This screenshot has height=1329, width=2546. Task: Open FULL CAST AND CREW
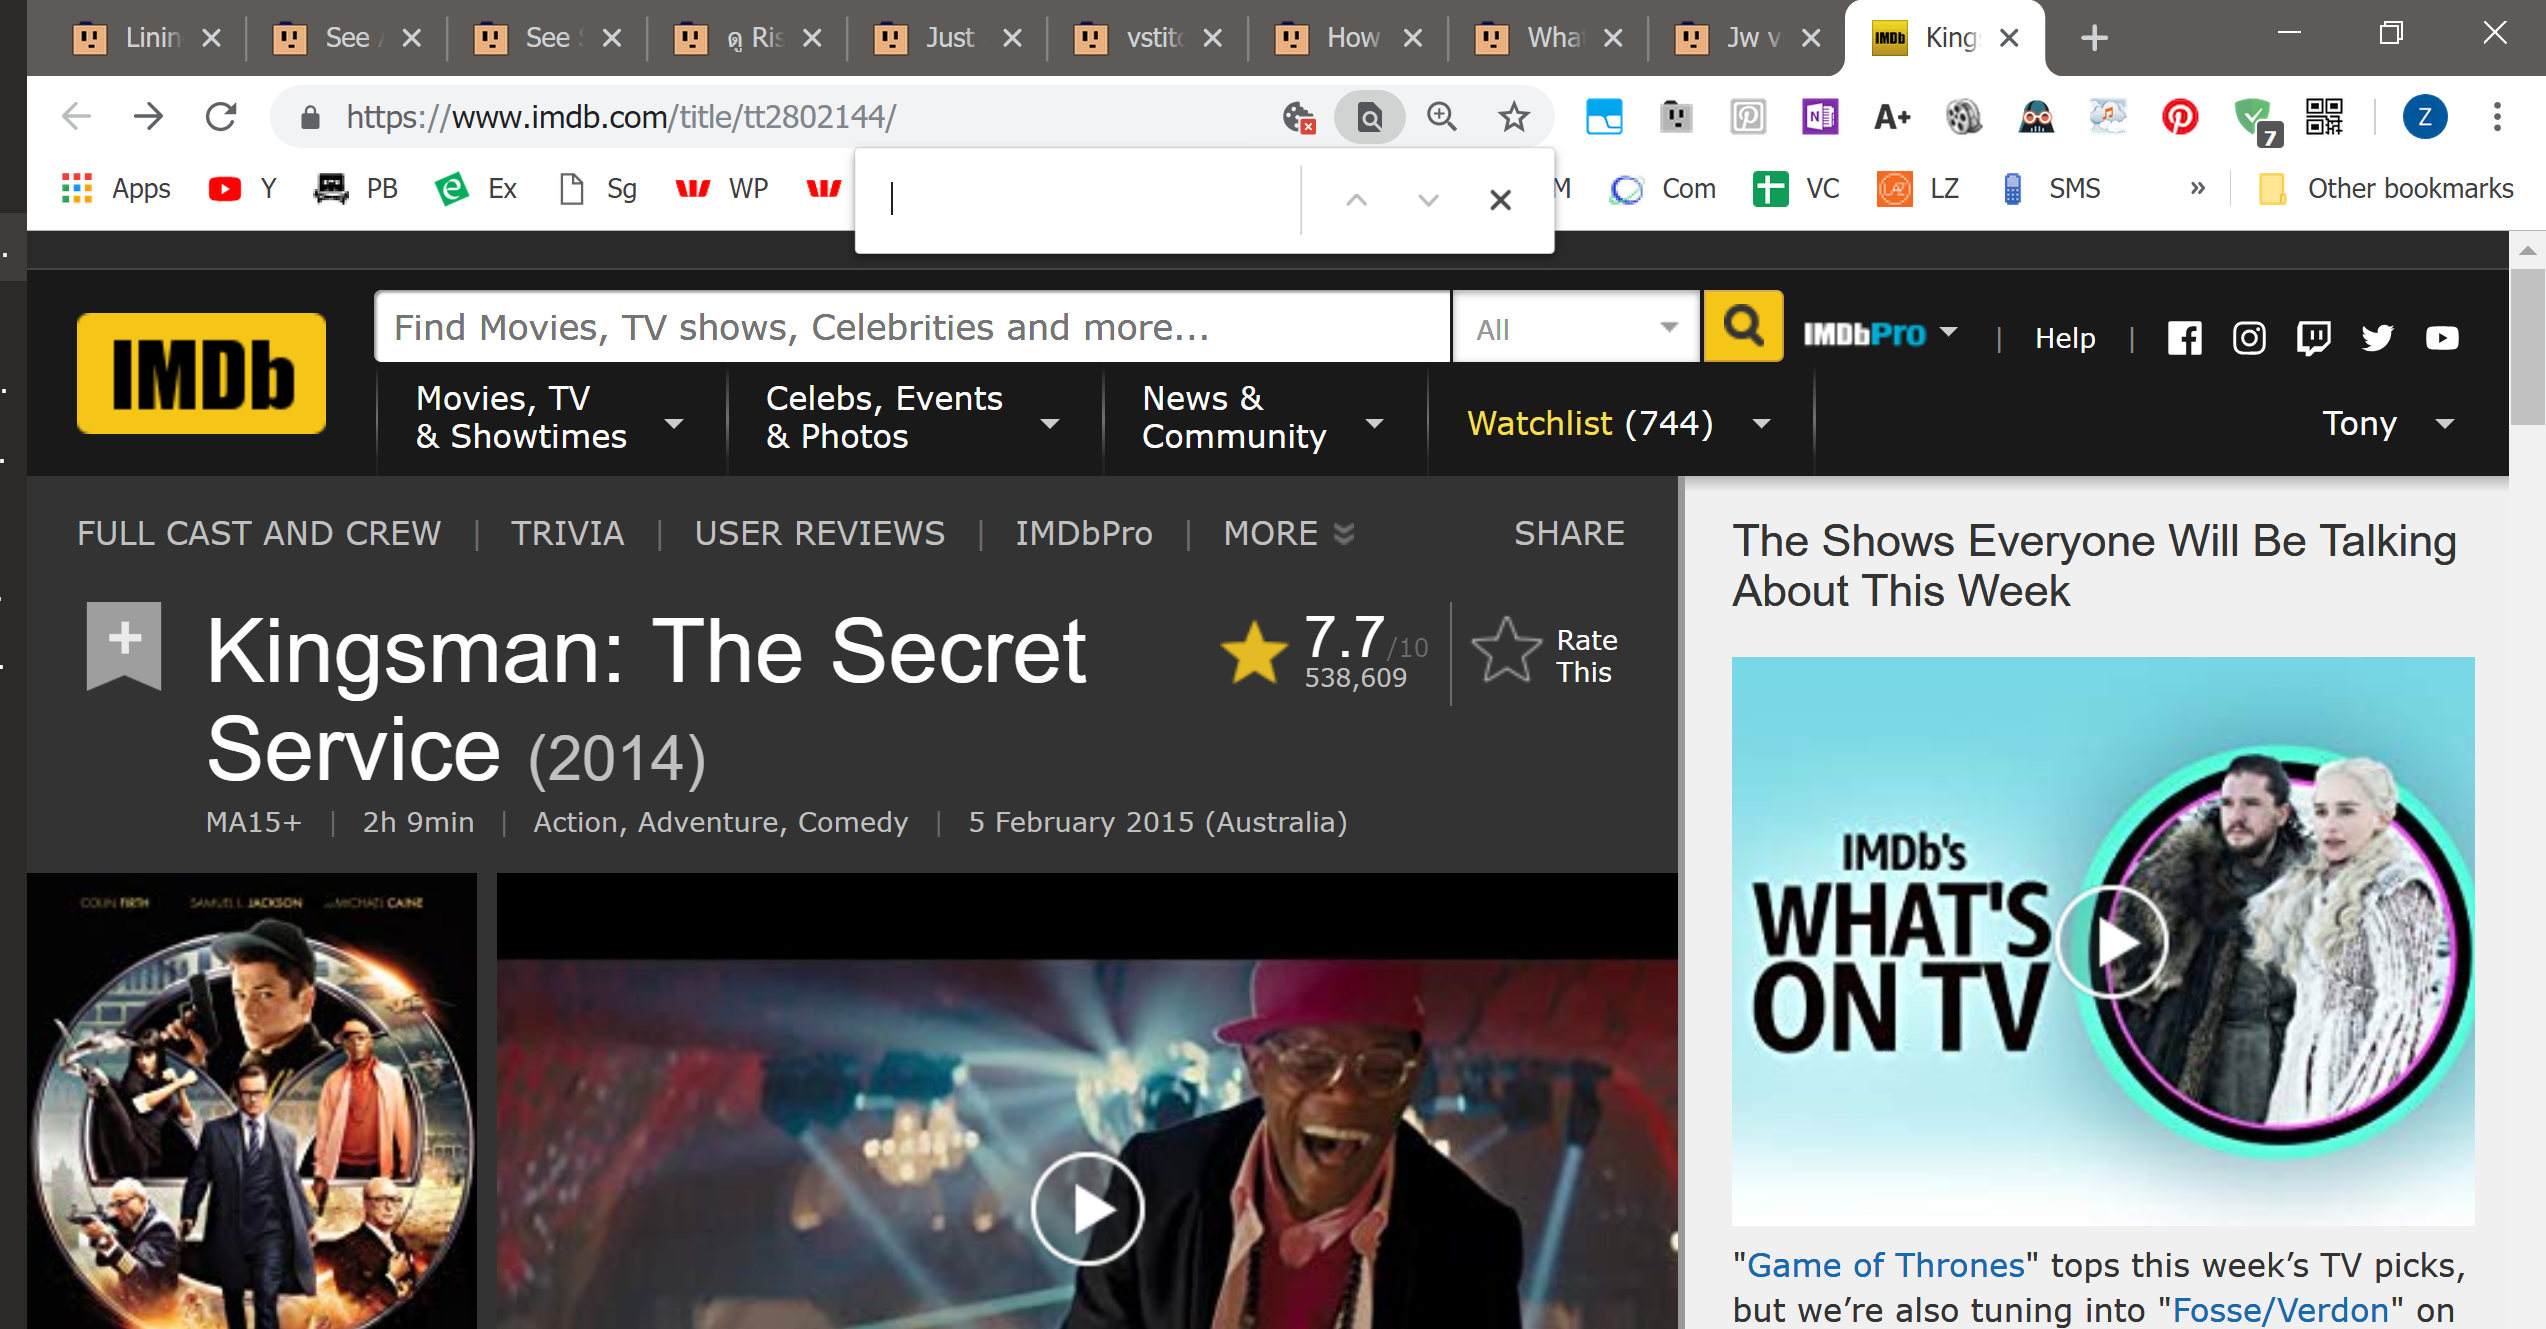259,533
